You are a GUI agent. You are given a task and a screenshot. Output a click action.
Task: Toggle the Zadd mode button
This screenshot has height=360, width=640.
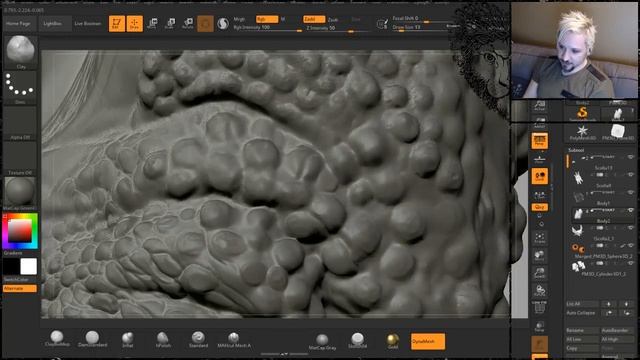[x=314, y=19]
